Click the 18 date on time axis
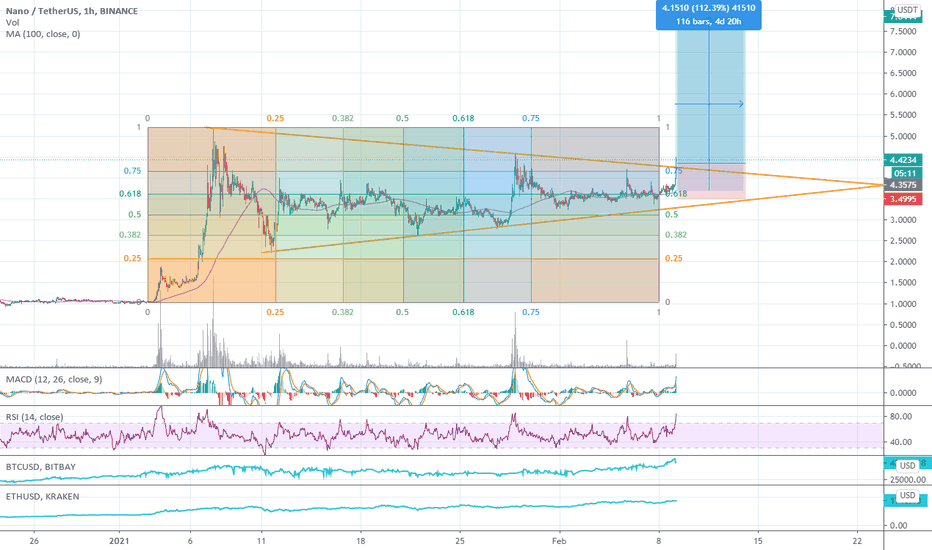The width and height of the screenshot is (932, 550). pos(361,541)
